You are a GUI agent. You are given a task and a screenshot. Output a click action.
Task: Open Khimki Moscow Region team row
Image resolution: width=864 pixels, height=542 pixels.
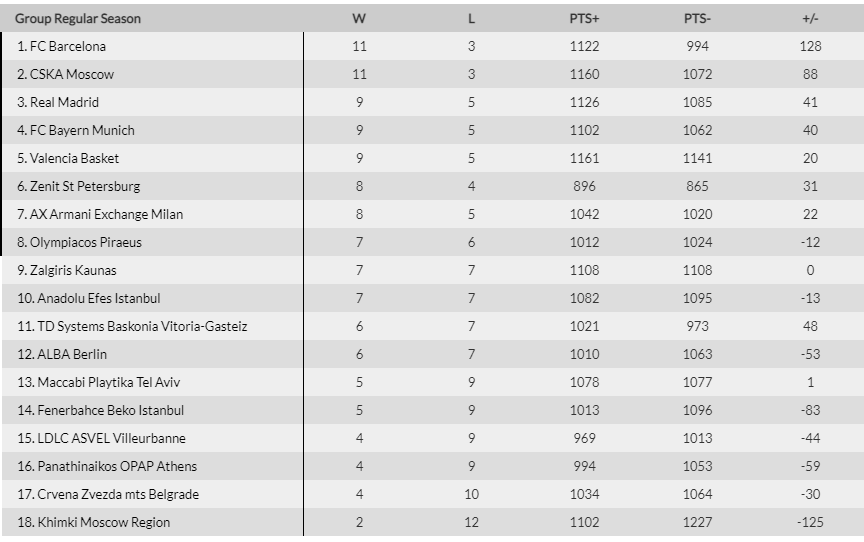pyautogui.click(x=432, y=522)
